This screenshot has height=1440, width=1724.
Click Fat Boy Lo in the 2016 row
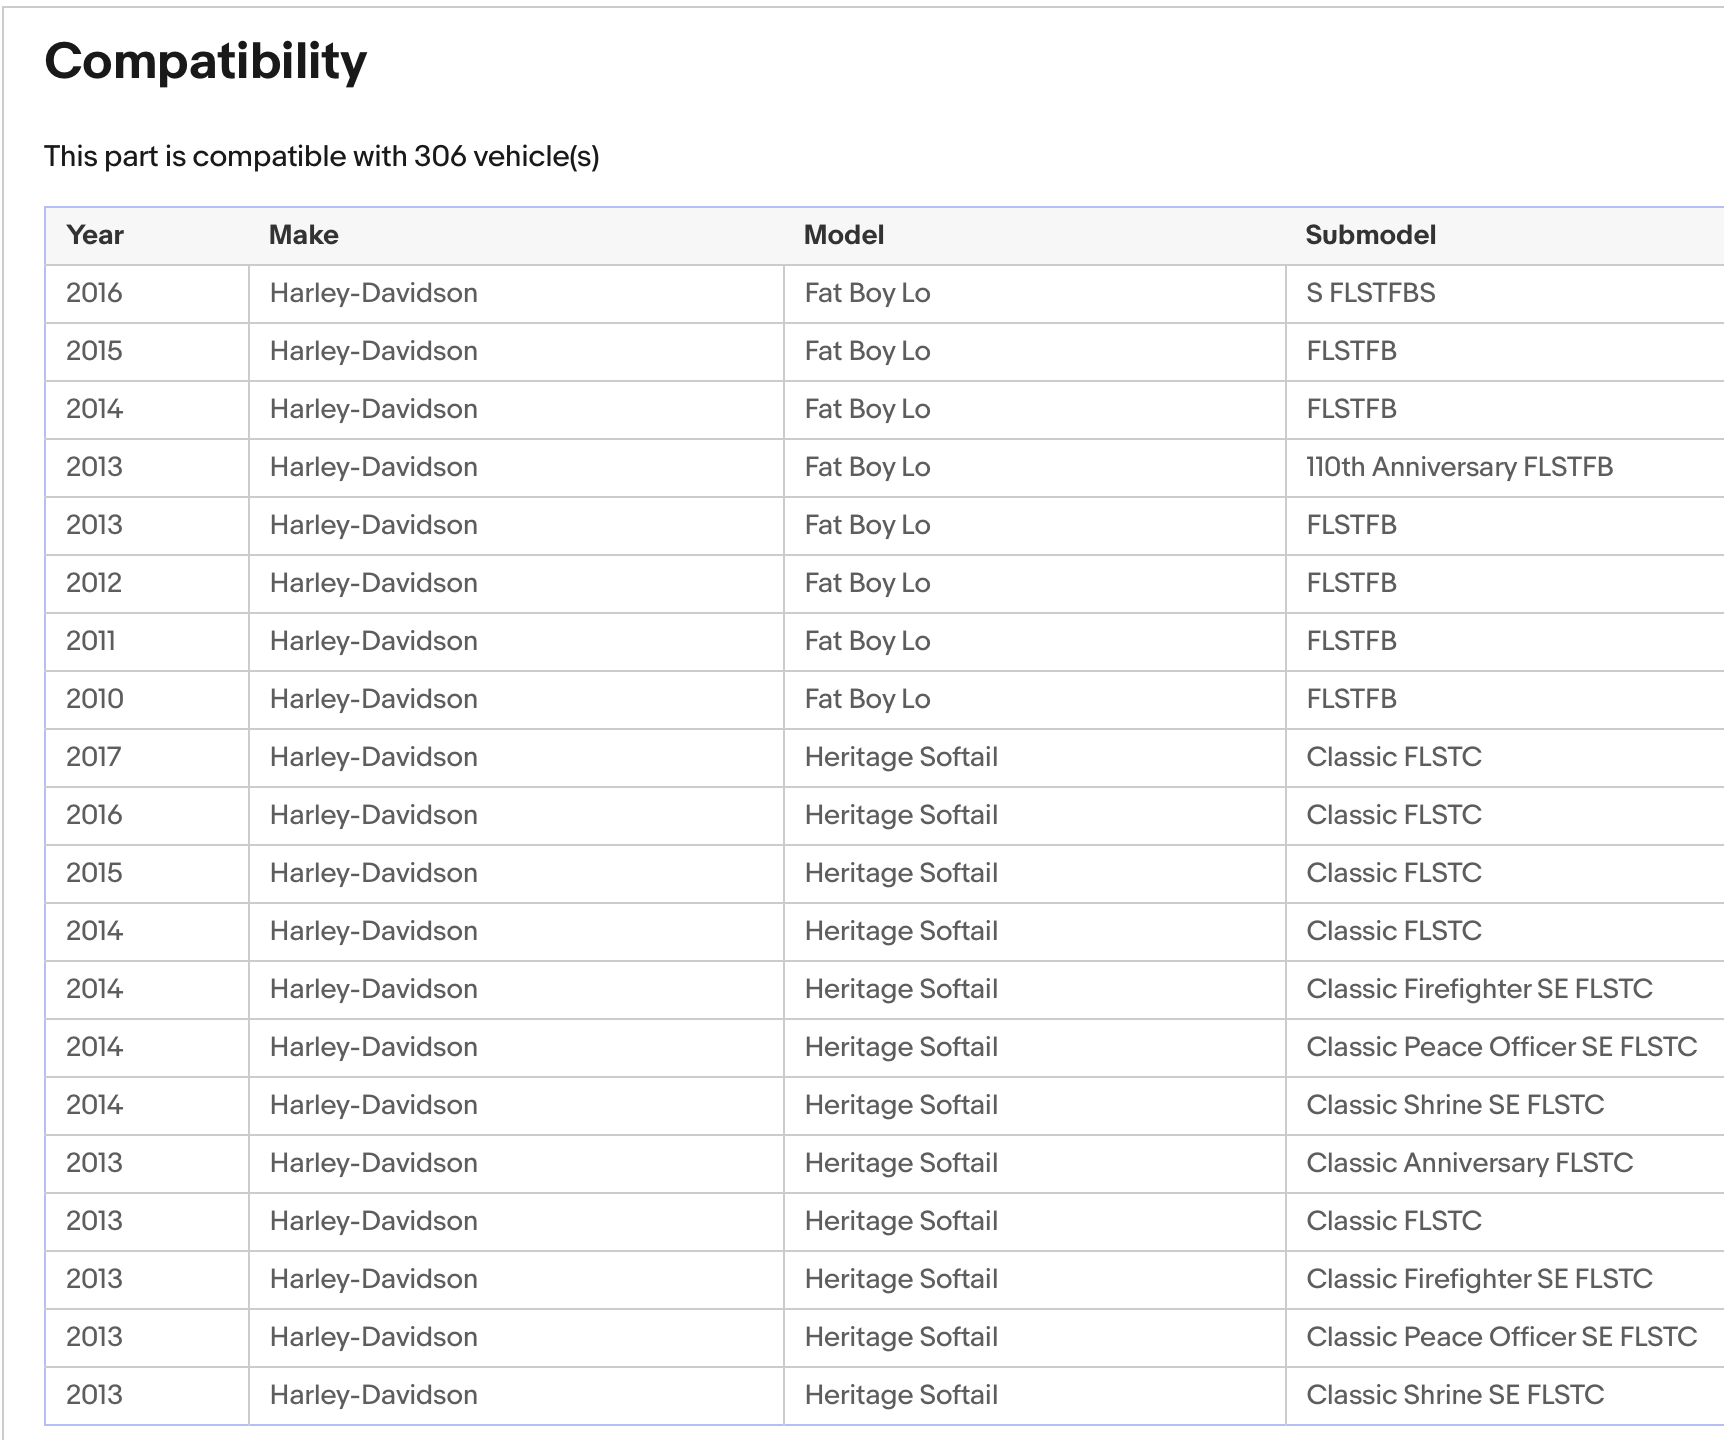(867, 293)
